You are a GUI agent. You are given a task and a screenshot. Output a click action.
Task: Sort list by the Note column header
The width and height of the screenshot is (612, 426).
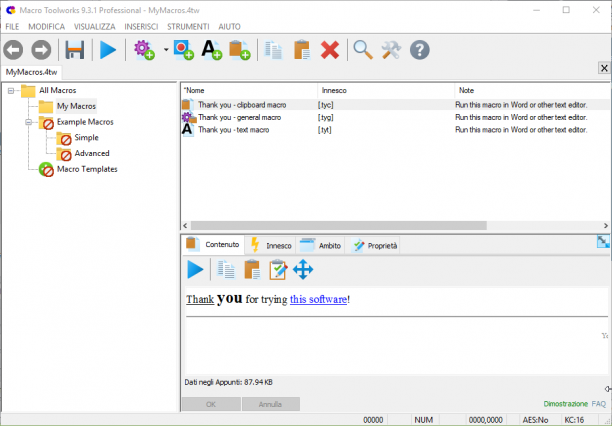[532, 91]
